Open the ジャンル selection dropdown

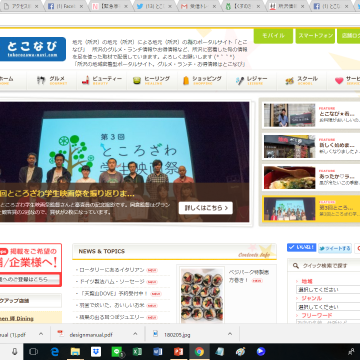pos(328,307)
